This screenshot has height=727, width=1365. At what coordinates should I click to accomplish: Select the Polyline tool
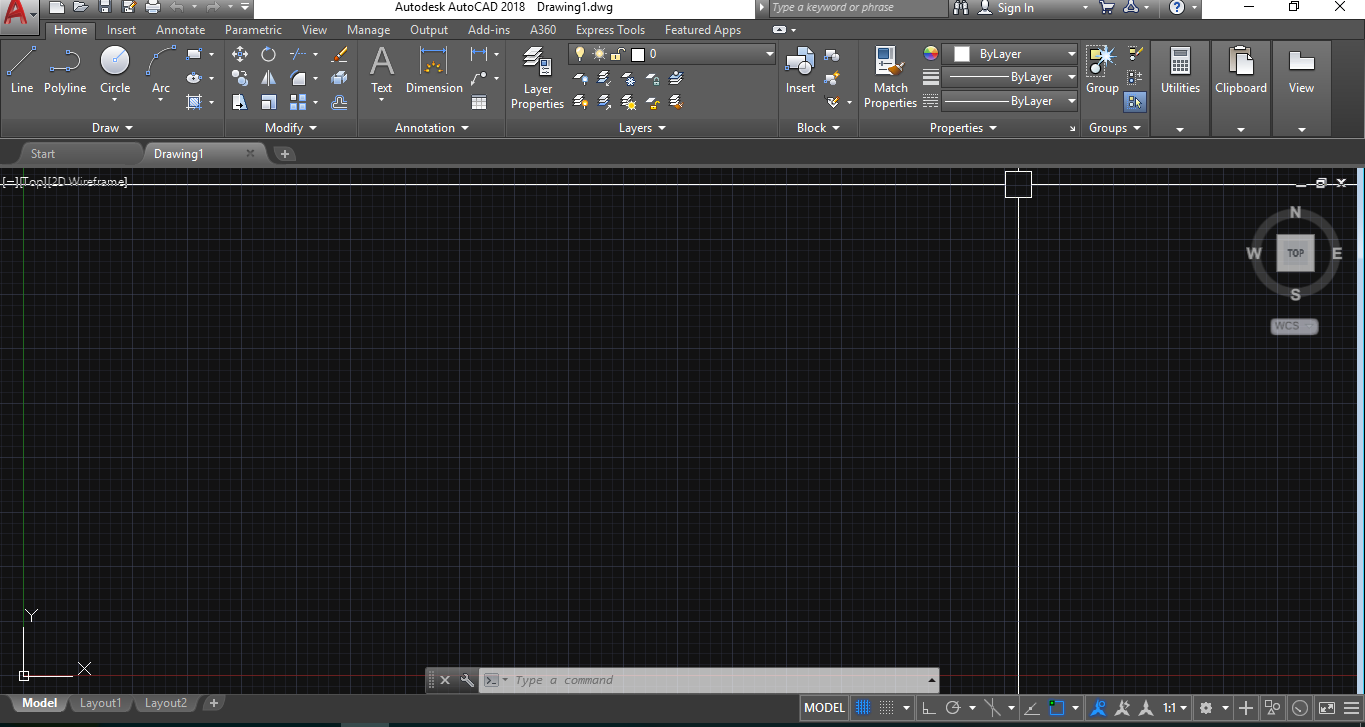[65, 70]
